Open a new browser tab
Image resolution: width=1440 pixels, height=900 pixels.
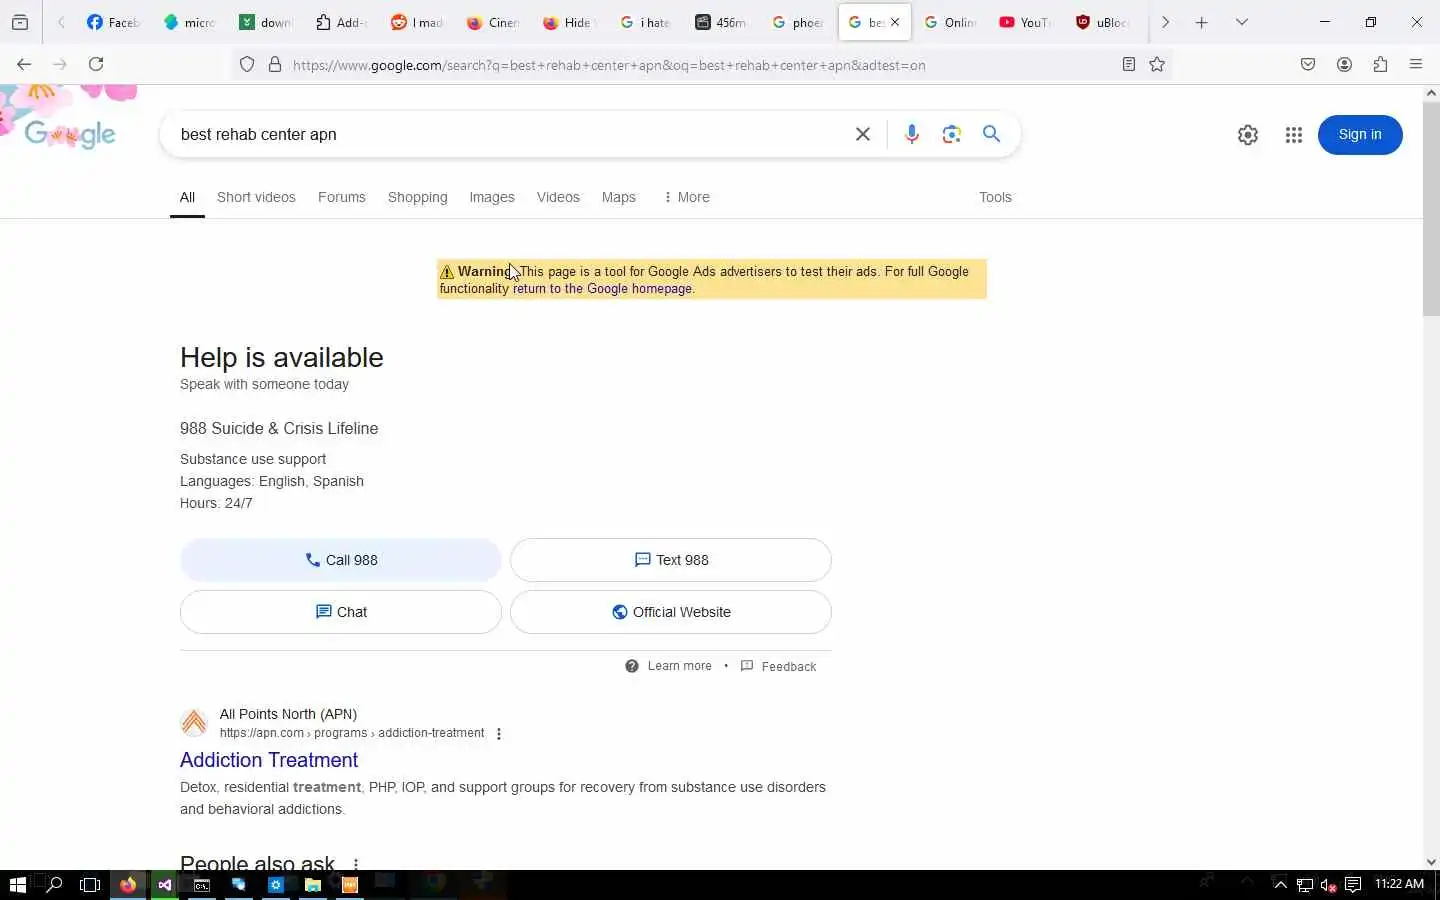tap(1202, 22)
